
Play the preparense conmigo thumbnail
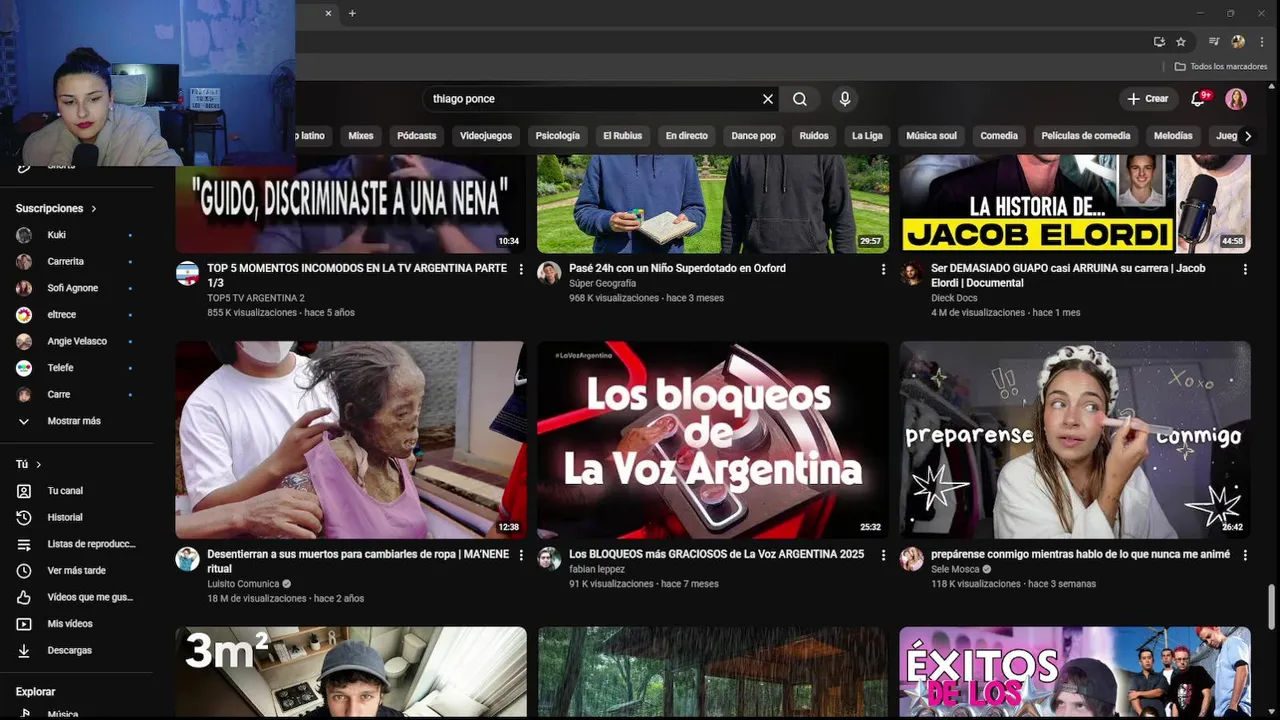coord(1075,440)
